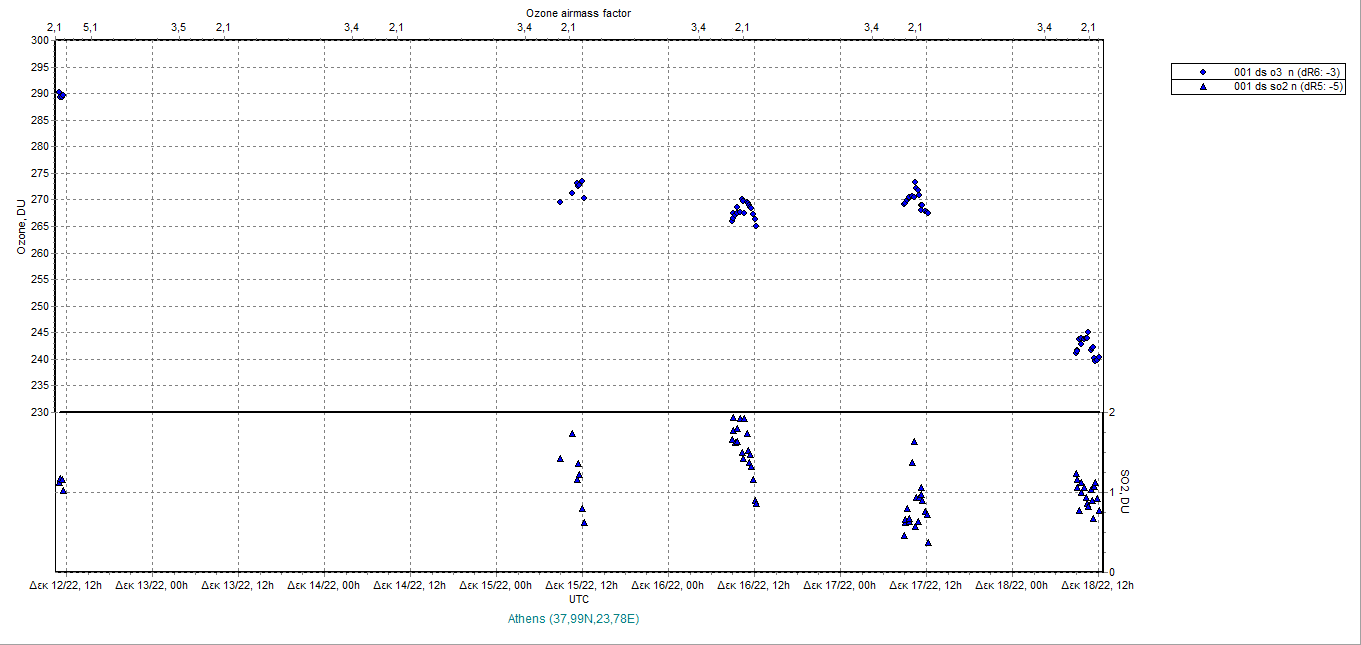Click the 'Δεκ 13/22, 00h' time axis label
1361x645 pixels.
click(x=152, y=586)
